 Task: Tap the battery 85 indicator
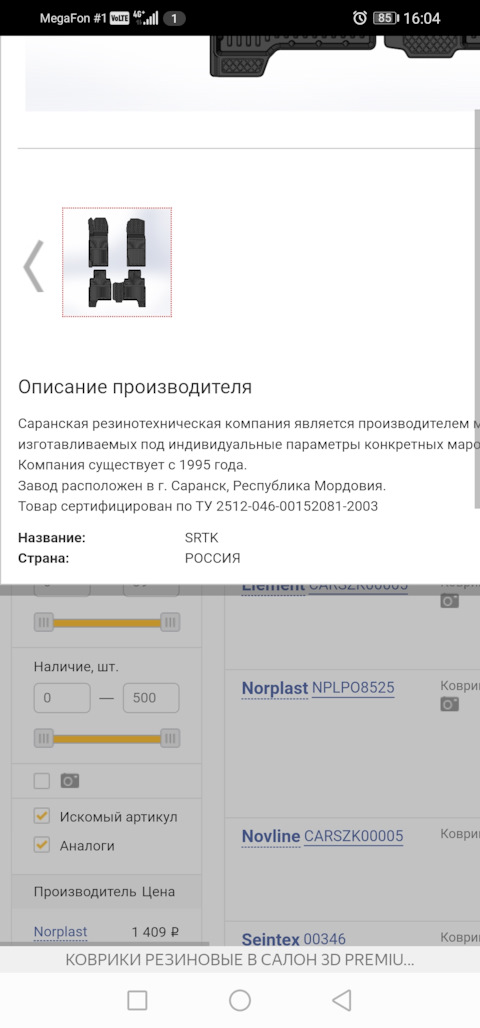[x=385, y=18]
